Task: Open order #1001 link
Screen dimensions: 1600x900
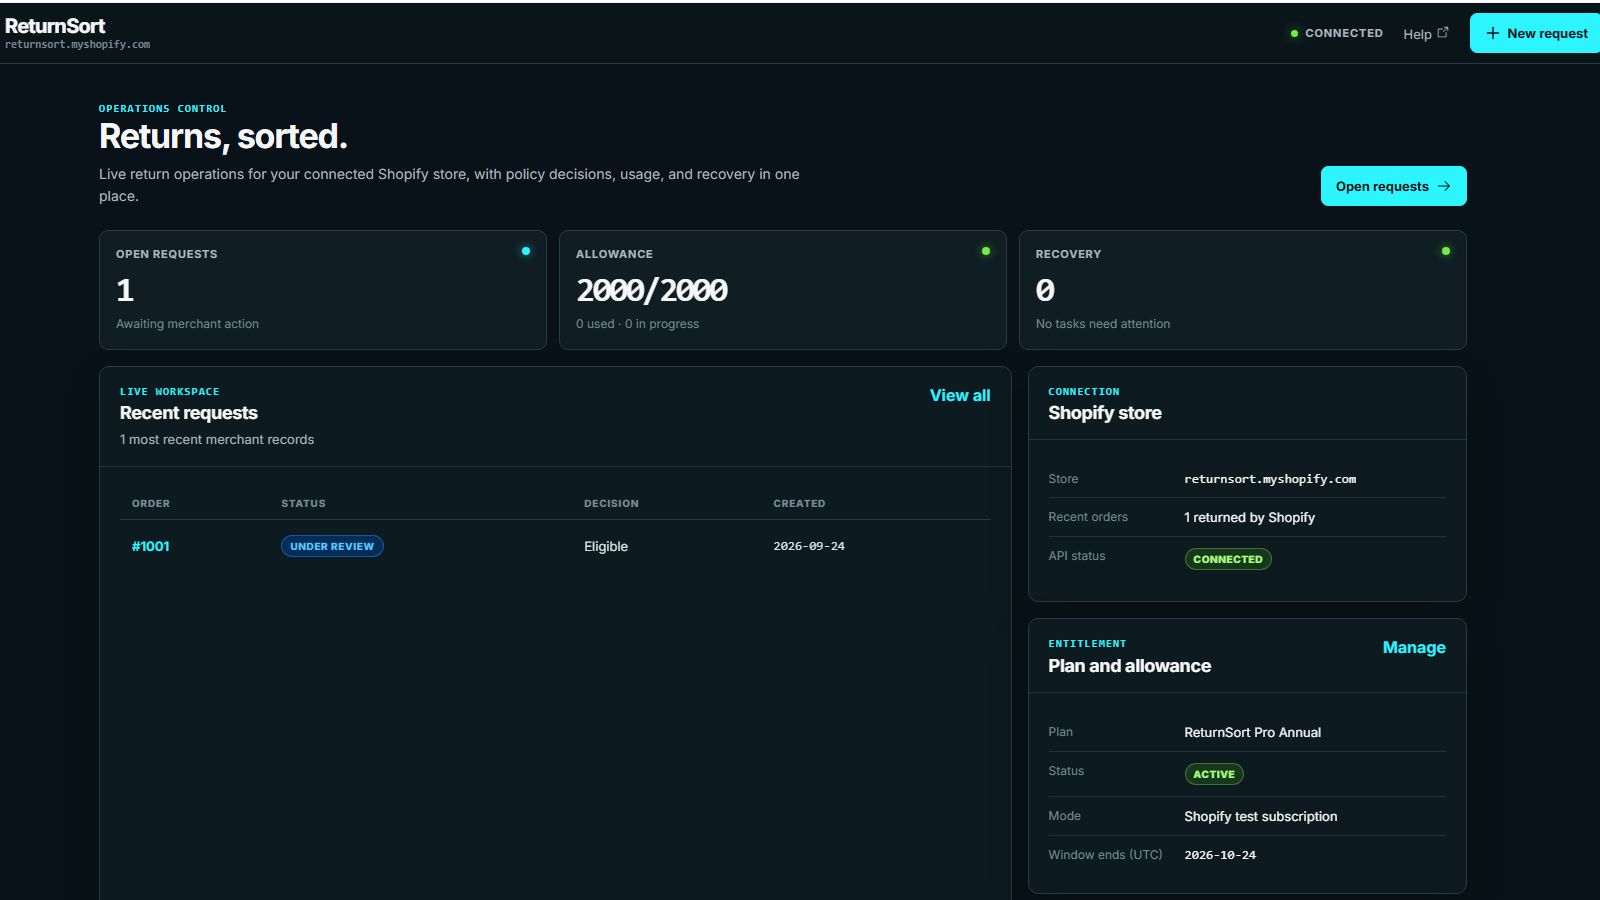Action: [x=151, y=546]
